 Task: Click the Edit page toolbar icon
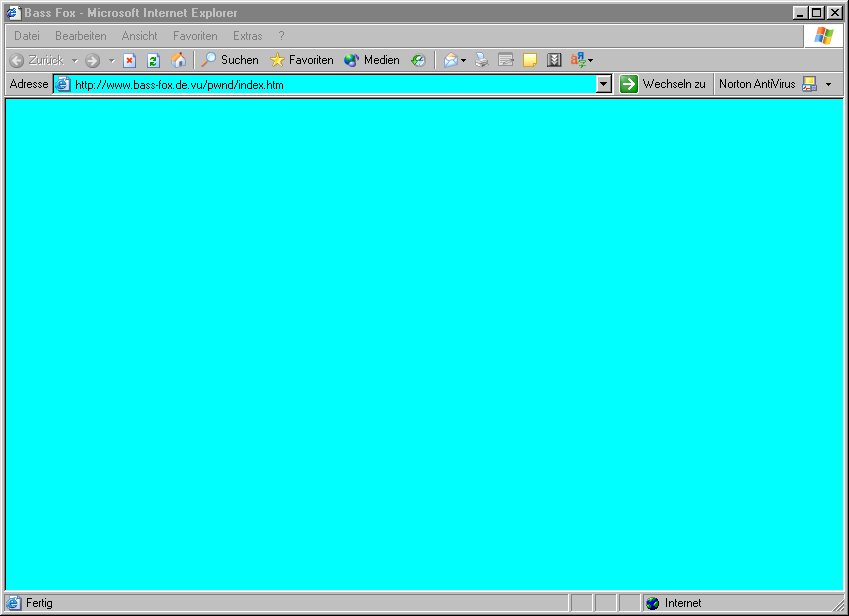pos(506,60)
